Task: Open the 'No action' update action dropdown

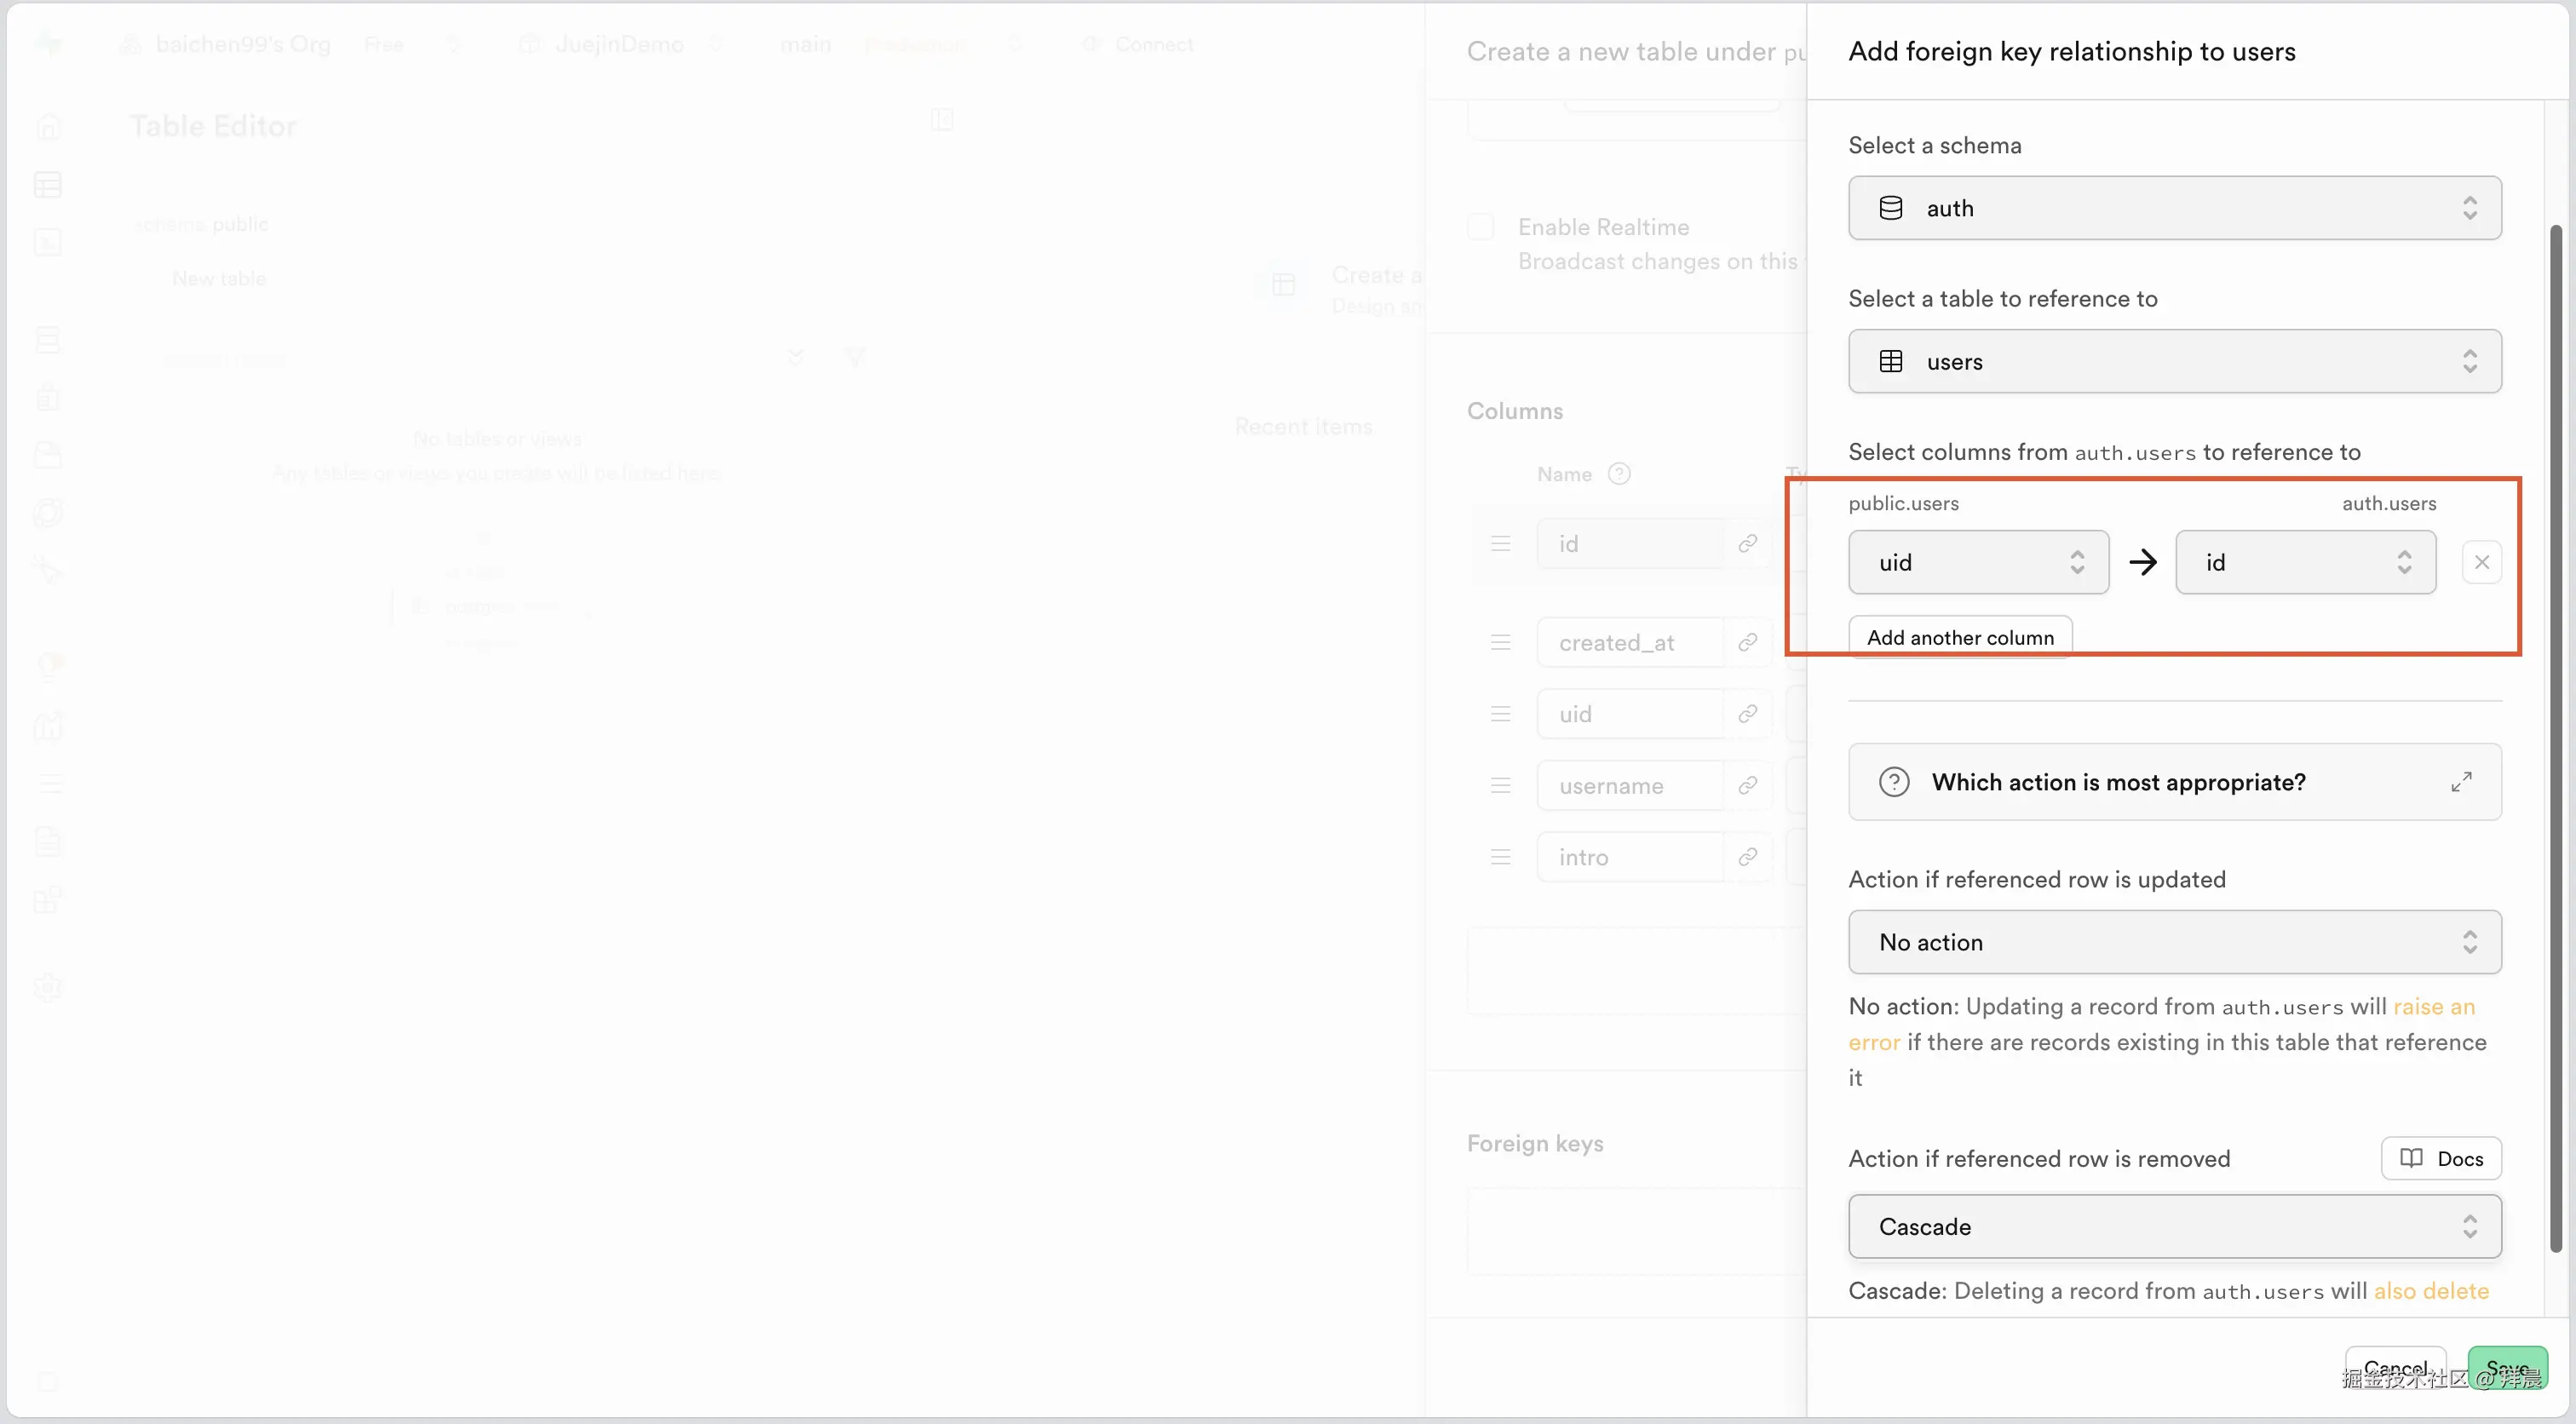Action: (2174, 942)
